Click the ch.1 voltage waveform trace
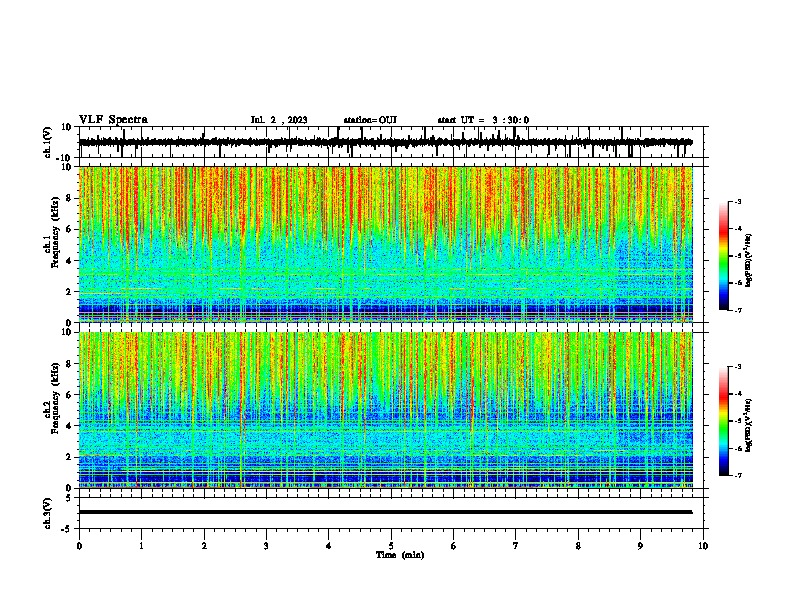The image size is (792, 612). tap(385, 142)
